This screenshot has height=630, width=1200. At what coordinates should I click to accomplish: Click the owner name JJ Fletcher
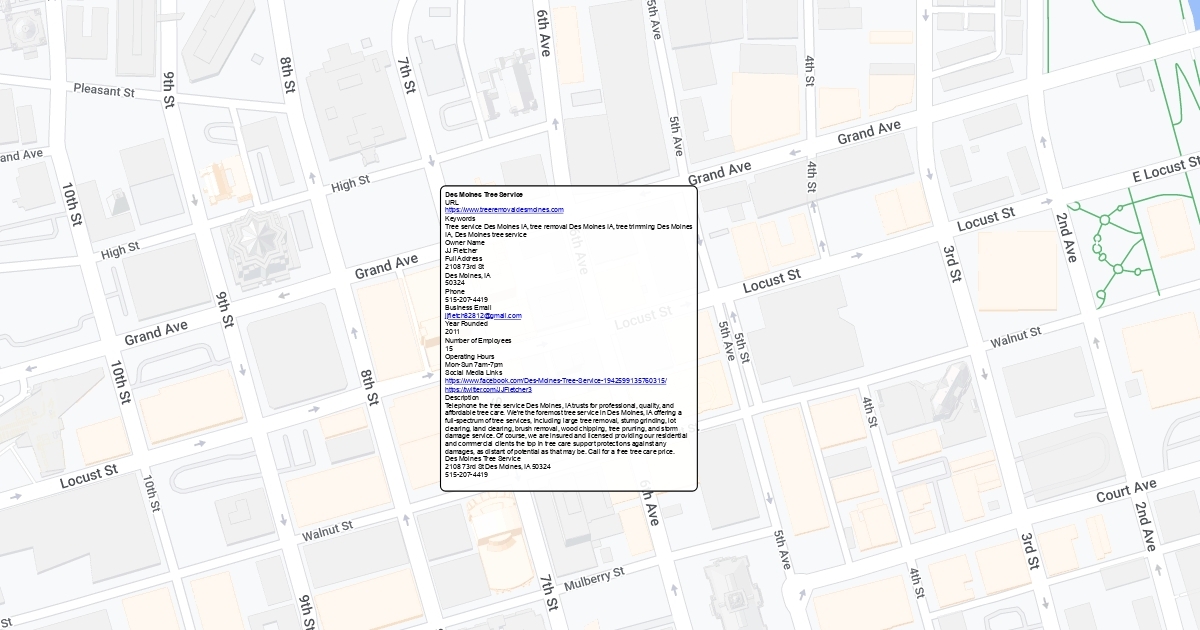(462, 250)
